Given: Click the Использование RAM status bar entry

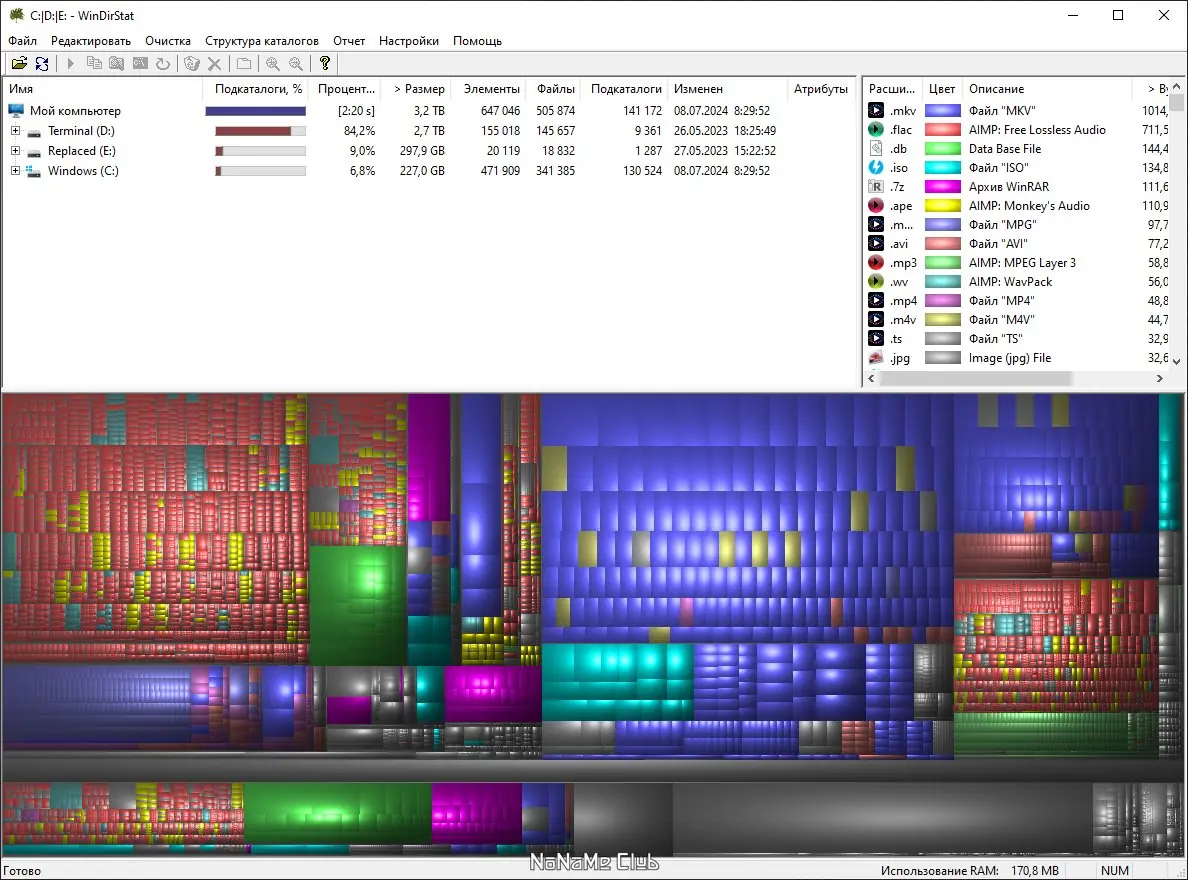Looking at the screenshot, I should coord(970,870).
